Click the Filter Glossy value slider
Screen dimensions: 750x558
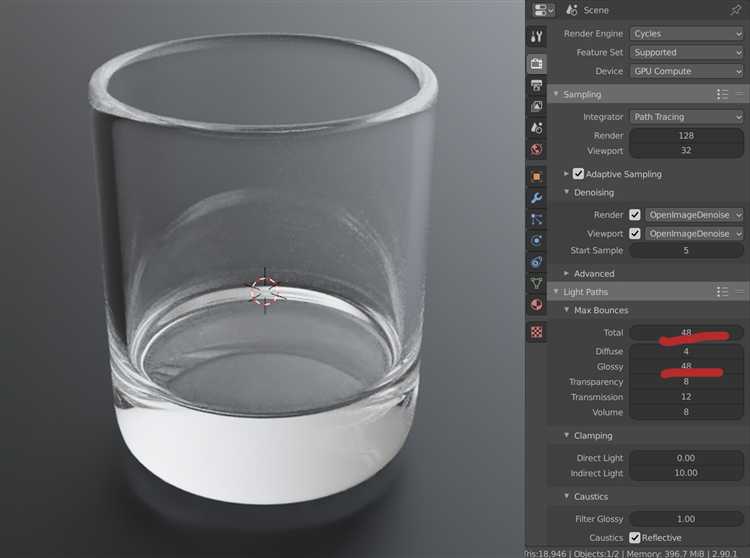pos(686,519)
